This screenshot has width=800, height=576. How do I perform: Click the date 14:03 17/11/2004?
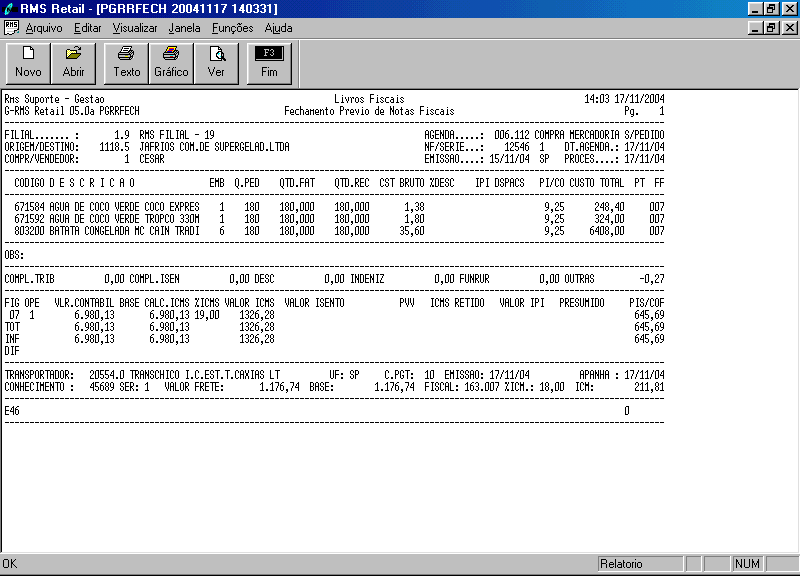pos(624,99)
